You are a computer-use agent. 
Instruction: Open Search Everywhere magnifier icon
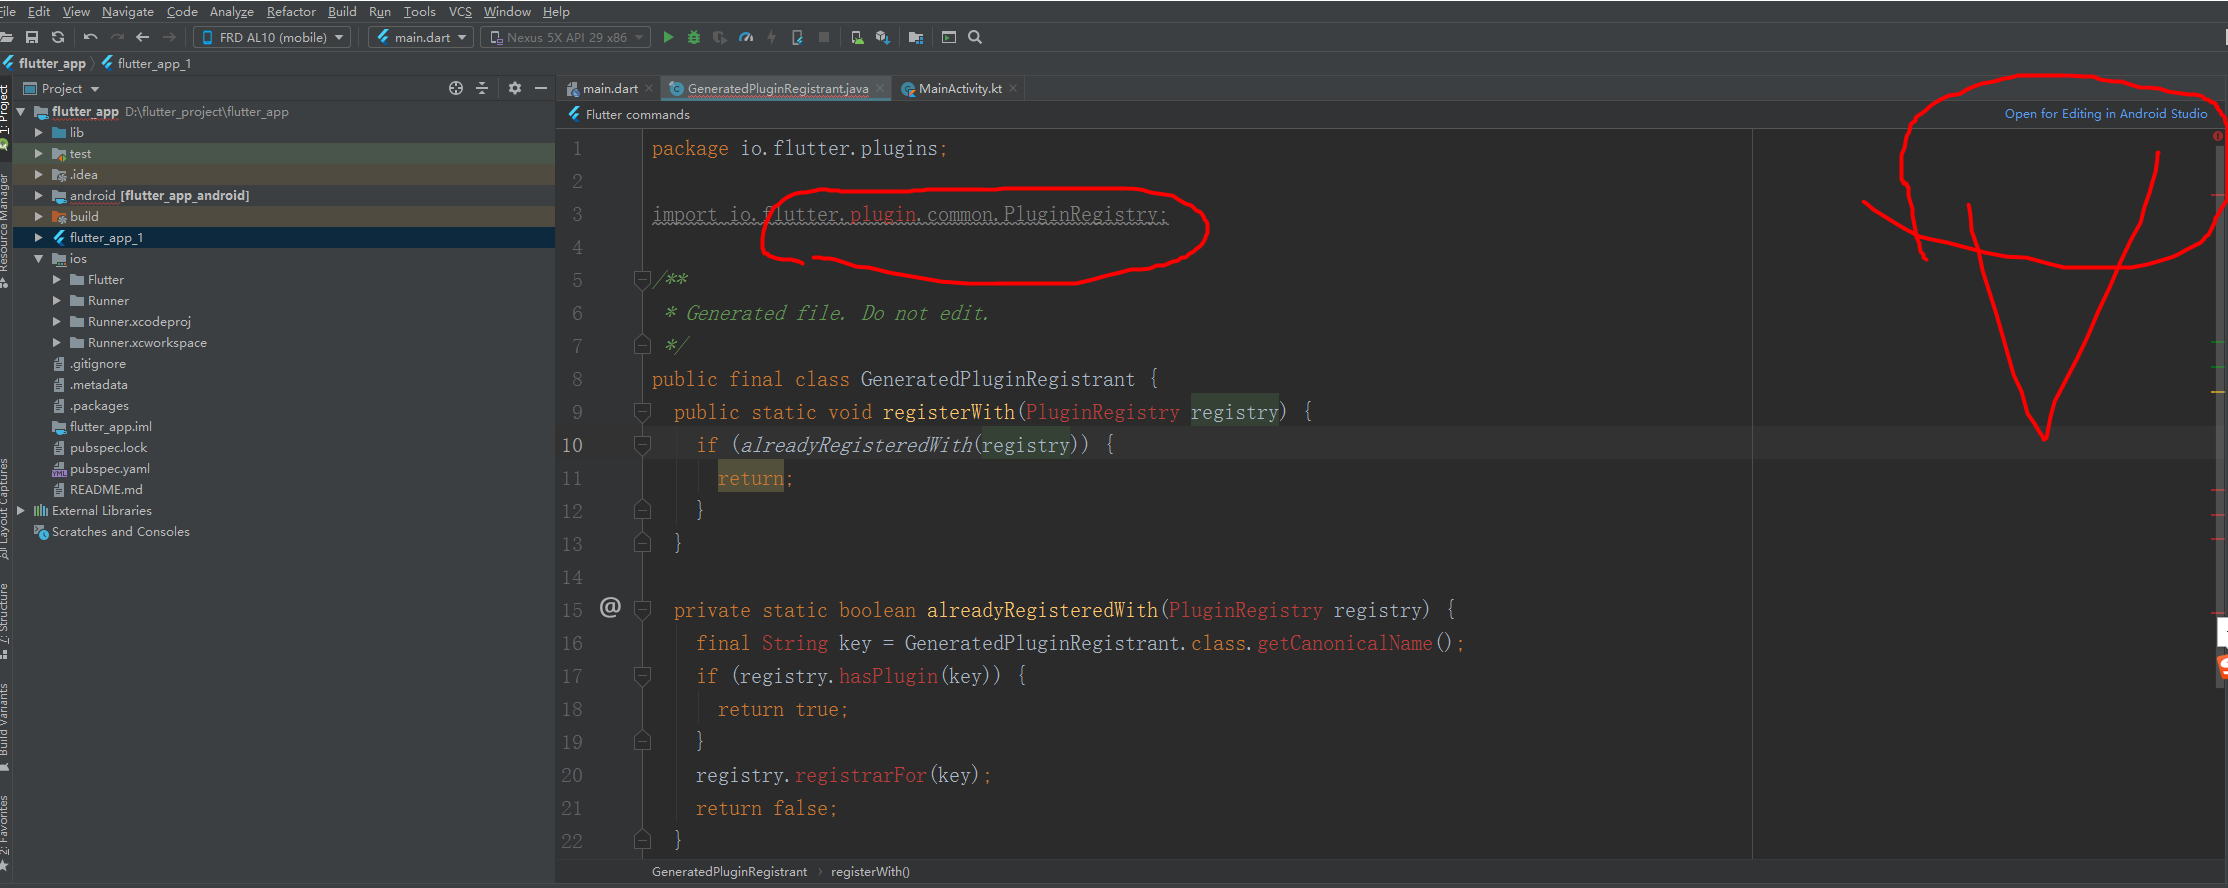tap(975, 37)
